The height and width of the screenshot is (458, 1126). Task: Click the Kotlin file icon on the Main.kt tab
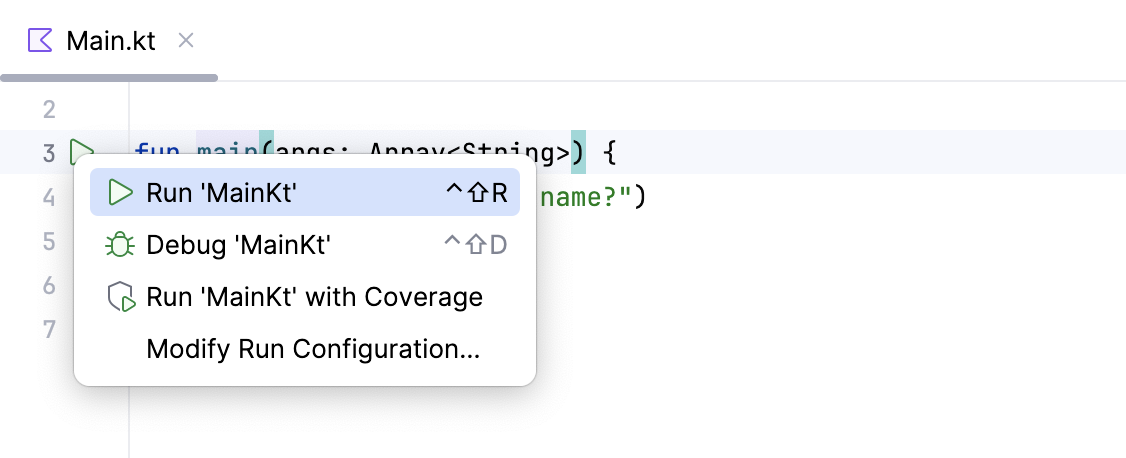tap(40, 41)
